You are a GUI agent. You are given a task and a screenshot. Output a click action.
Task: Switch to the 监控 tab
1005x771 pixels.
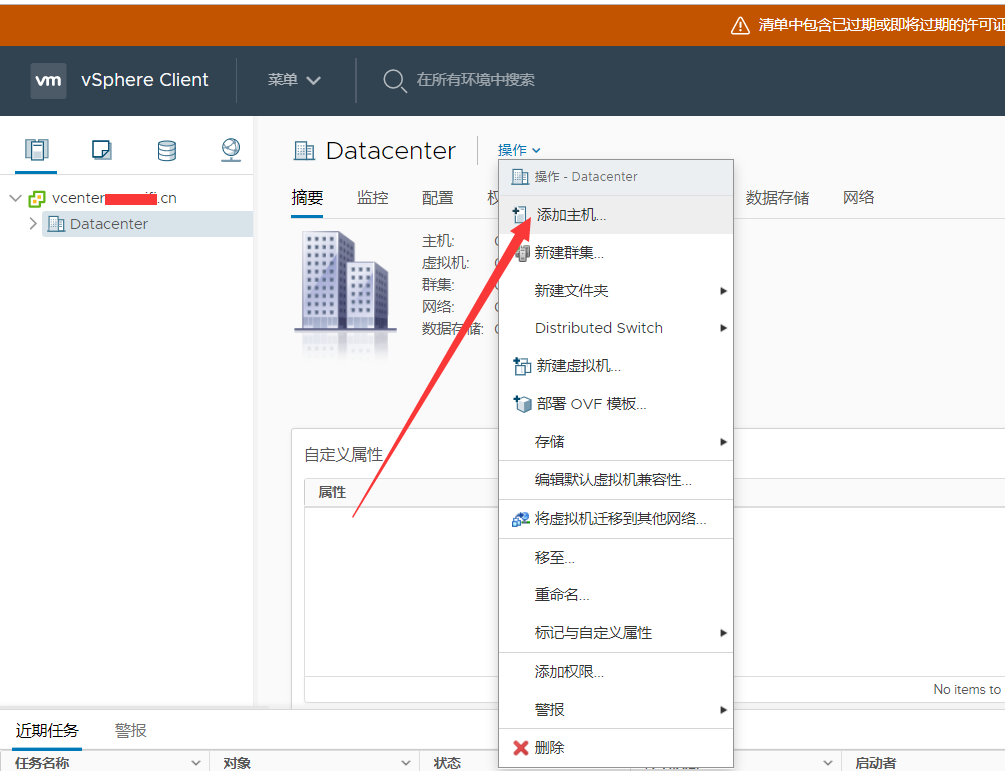[372, 198]
